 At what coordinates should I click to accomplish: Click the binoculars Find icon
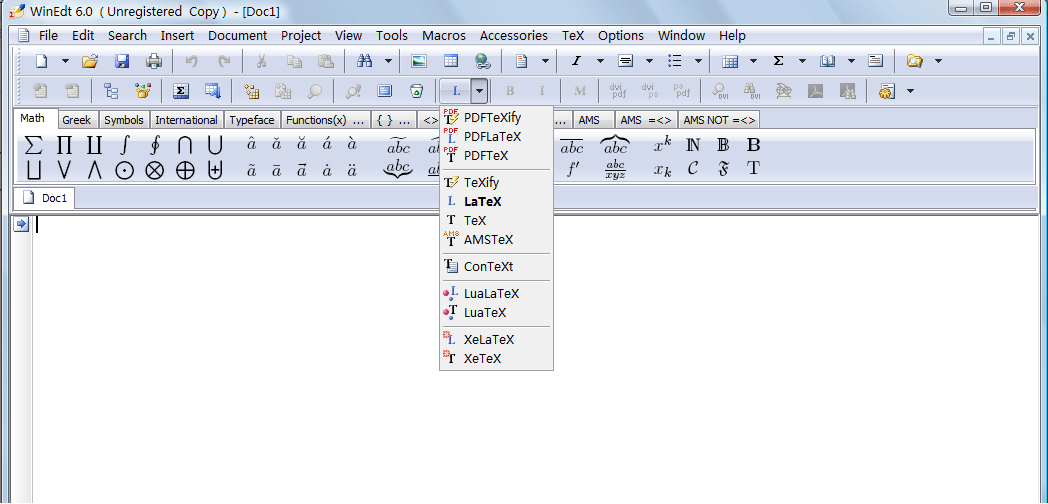point(364,61)
